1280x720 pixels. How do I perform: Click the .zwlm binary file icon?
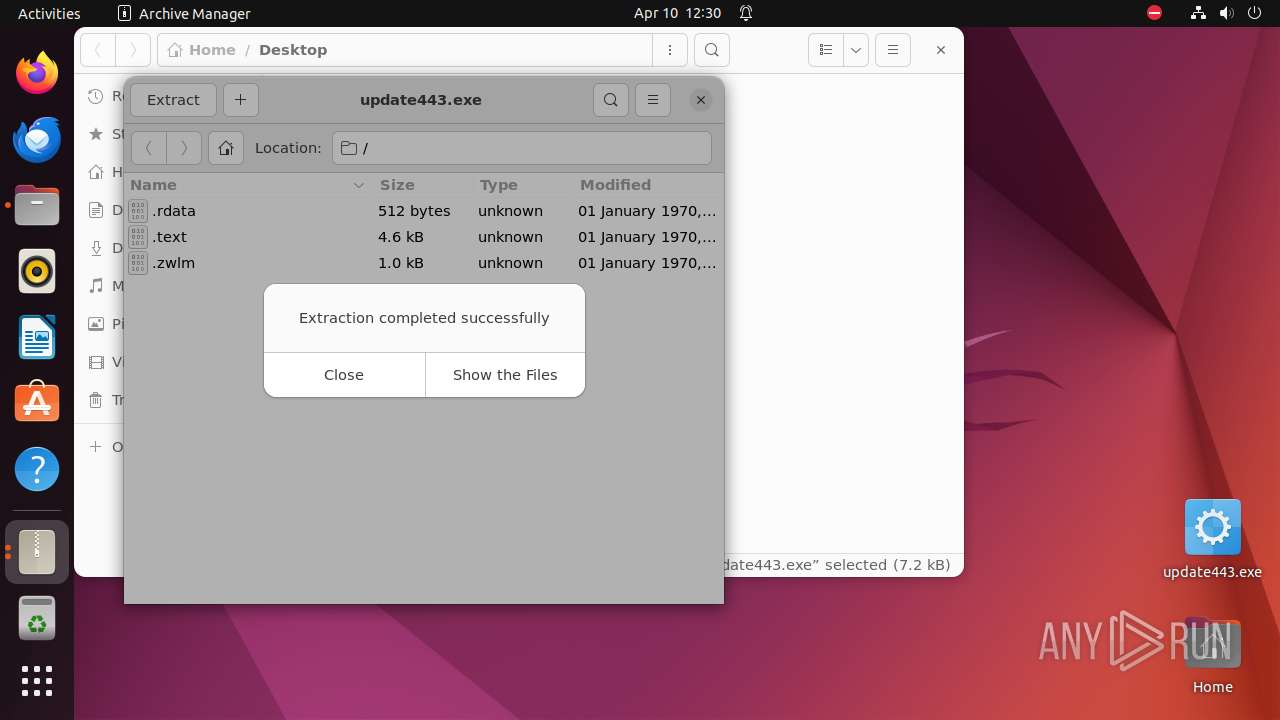138,263
